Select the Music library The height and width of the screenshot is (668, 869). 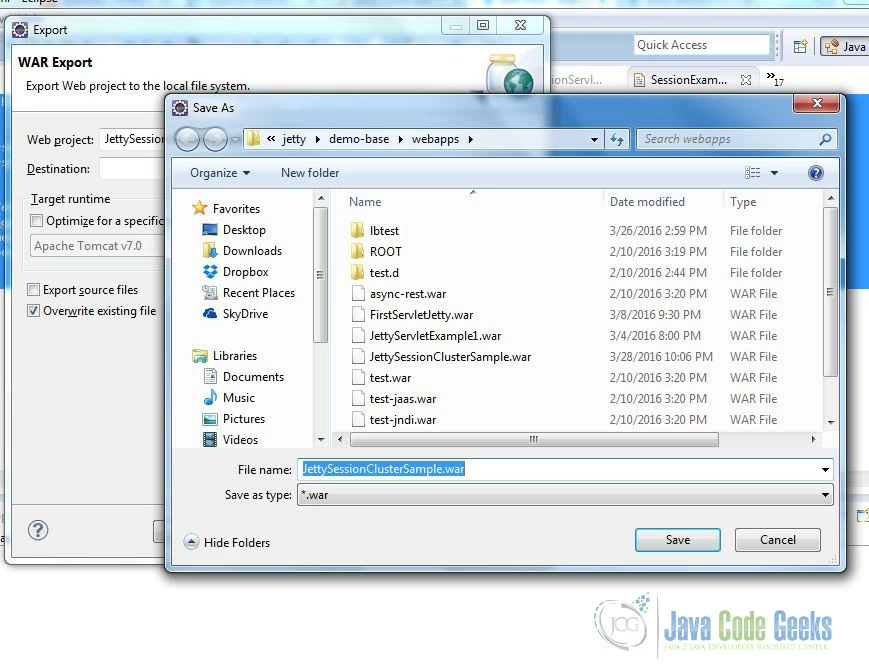point(238,397)
